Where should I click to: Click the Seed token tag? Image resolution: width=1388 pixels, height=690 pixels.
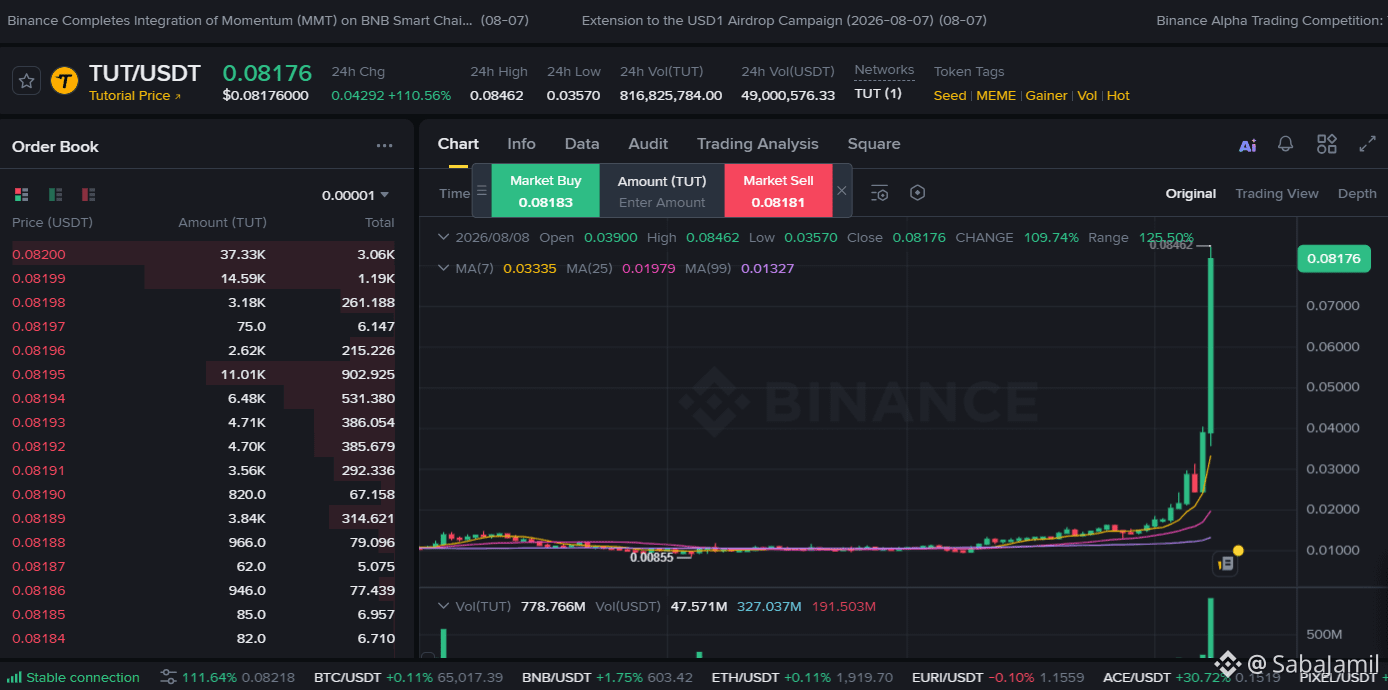pos(950,96)
